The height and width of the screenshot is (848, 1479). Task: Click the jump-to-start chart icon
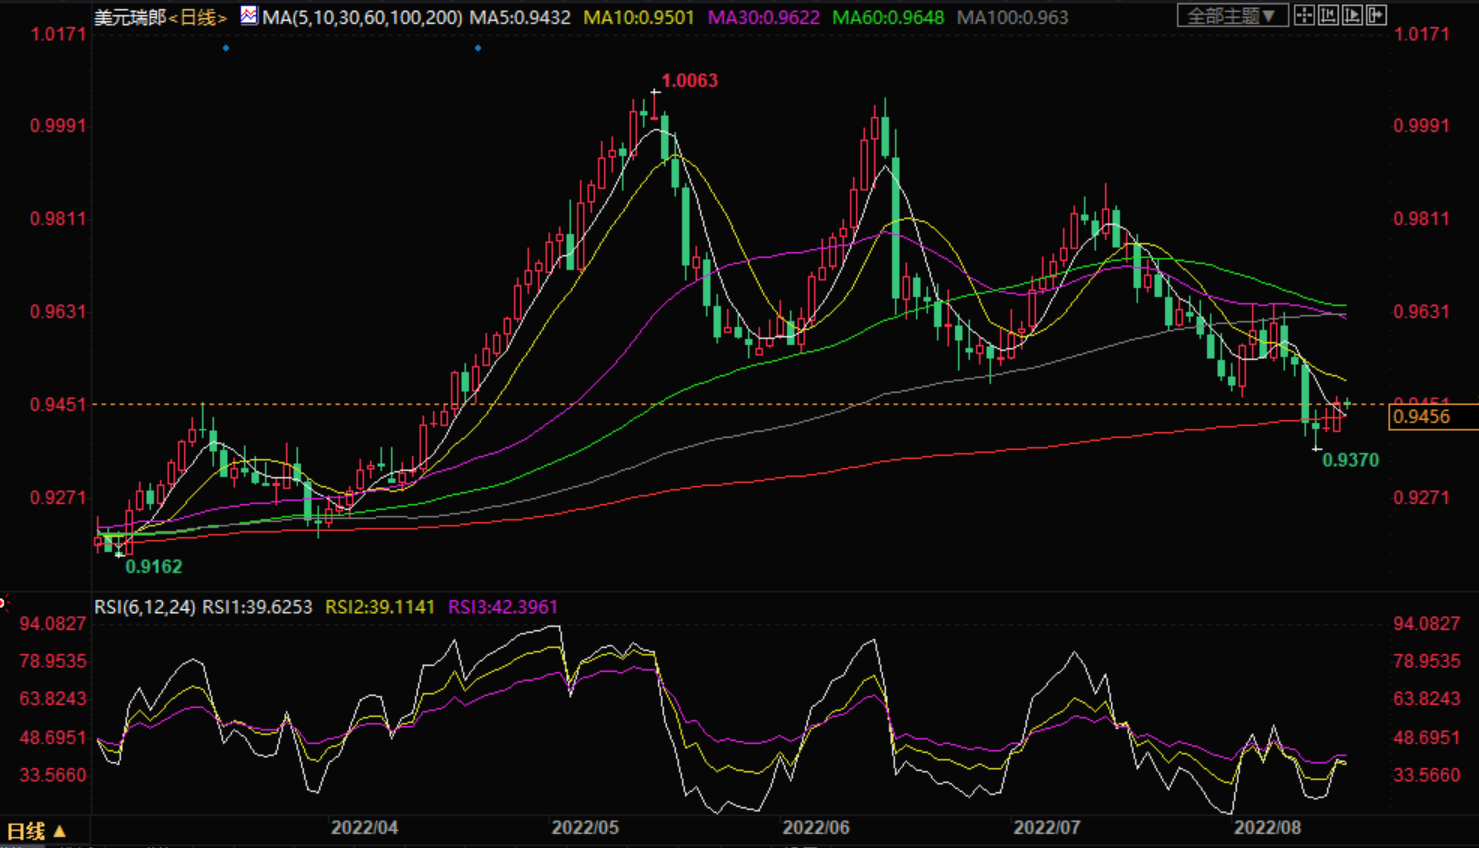point(1328,16)
